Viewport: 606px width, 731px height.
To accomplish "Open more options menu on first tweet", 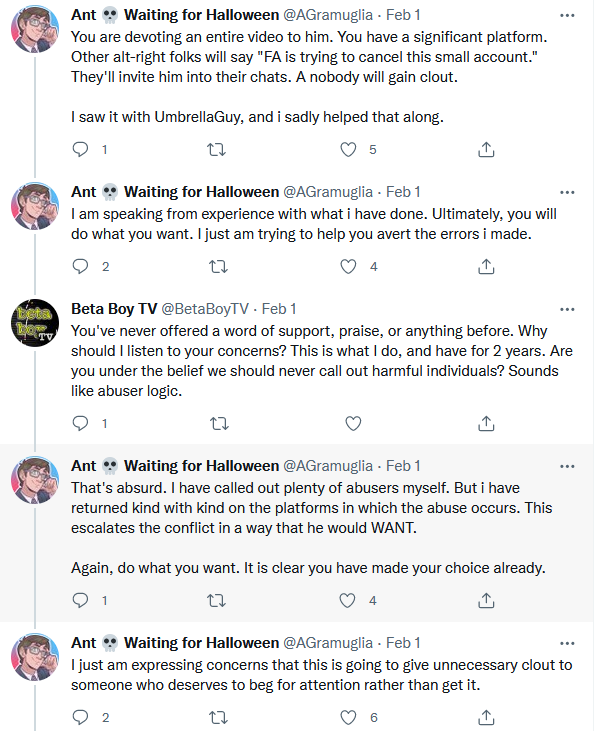I will tap(567, 15).
